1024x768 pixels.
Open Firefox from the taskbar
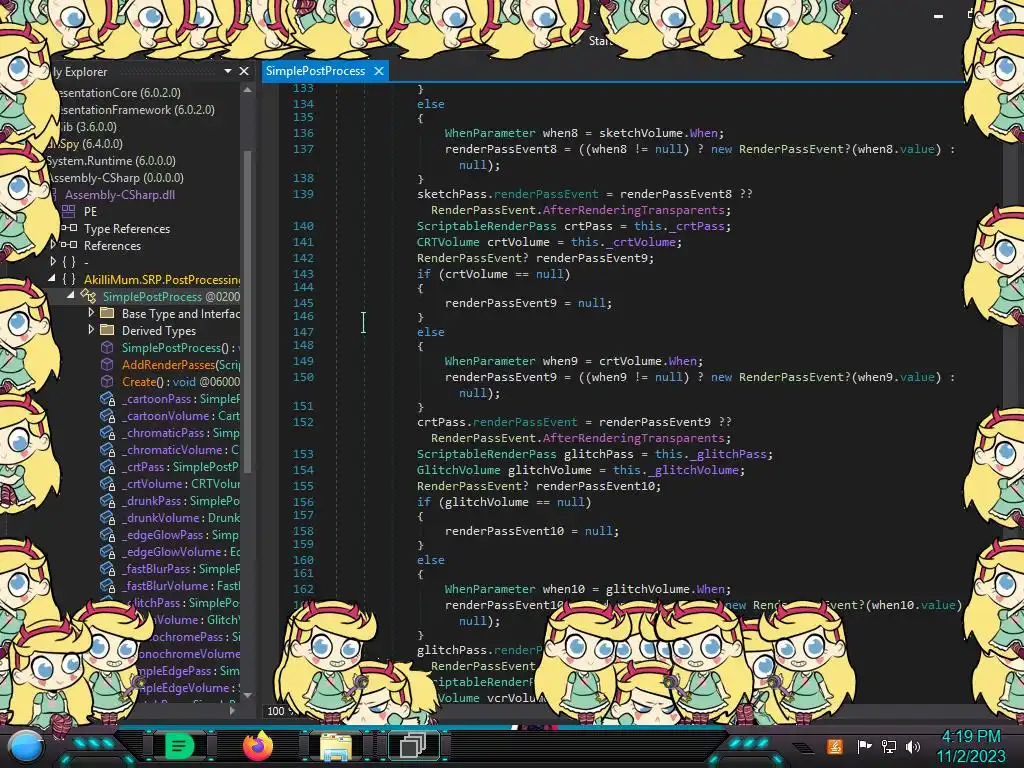pyautogui.click(x=257, y=745)
